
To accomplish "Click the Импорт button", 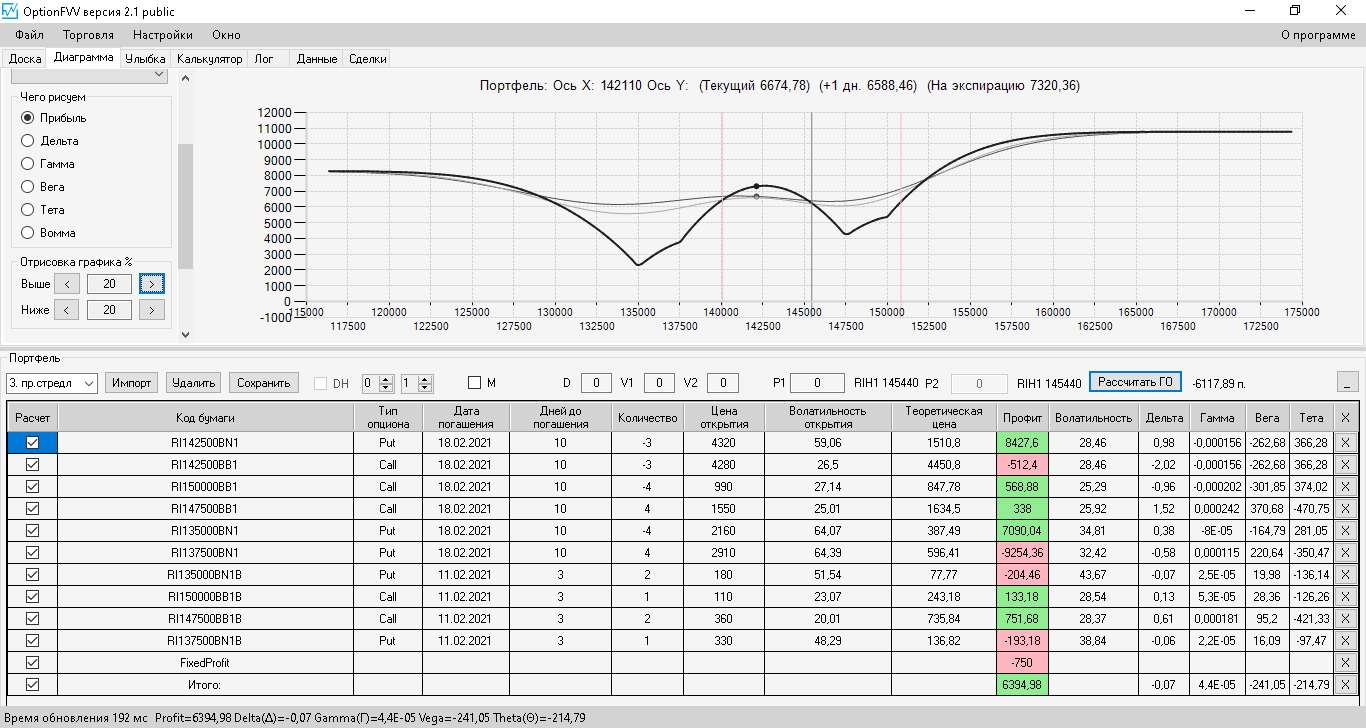I will coord(132,383).
